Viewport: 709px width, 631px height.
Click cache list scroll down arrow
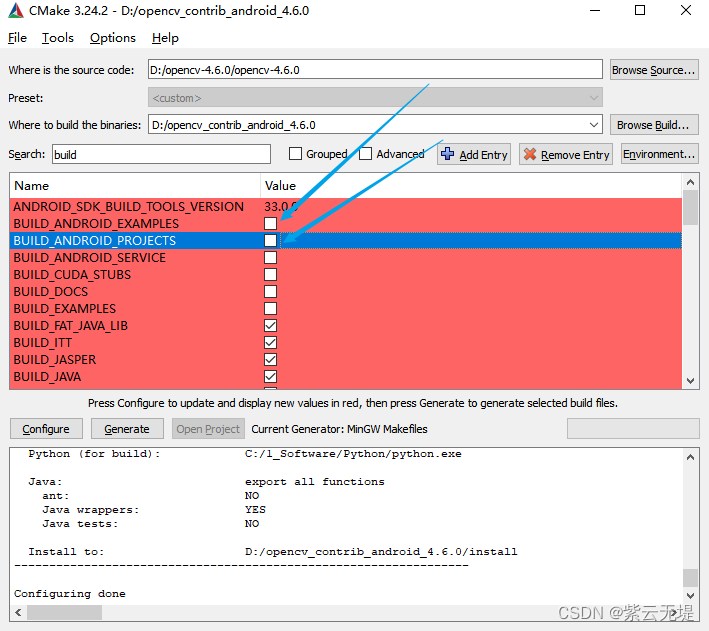pos(690,381)
